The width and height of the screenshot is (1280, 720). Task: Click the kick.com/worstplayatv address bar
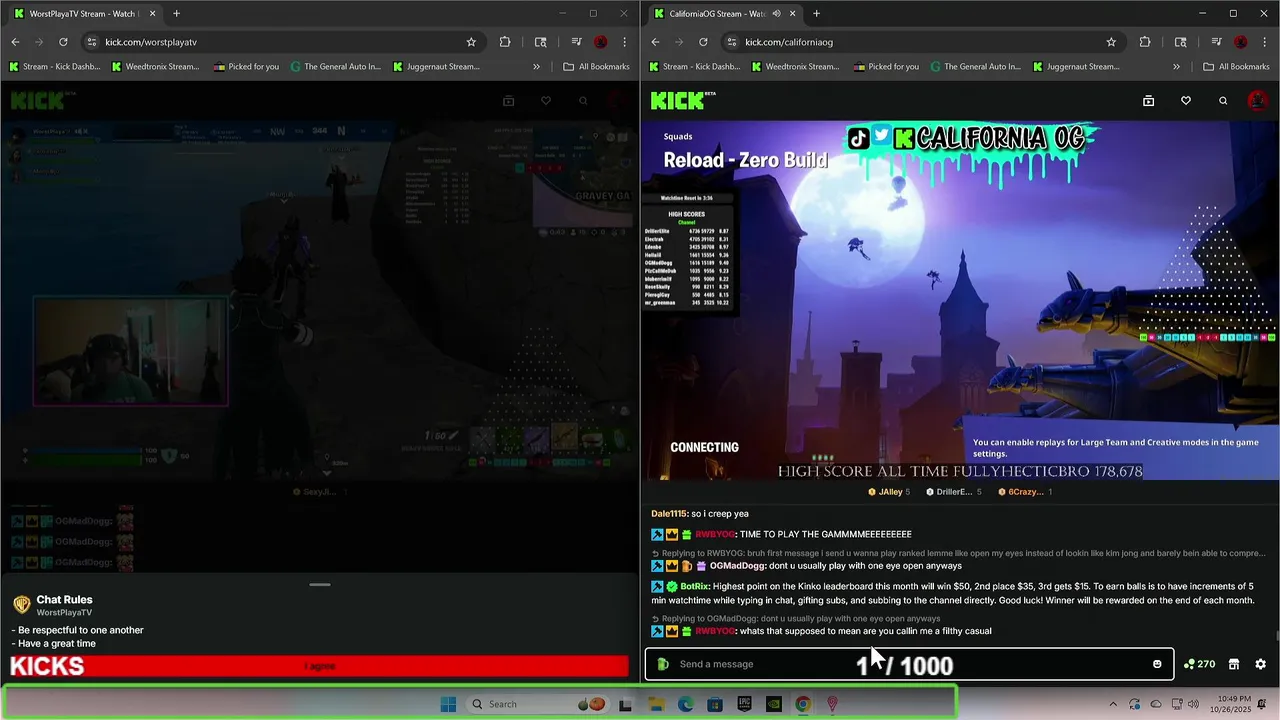(280, 42)
